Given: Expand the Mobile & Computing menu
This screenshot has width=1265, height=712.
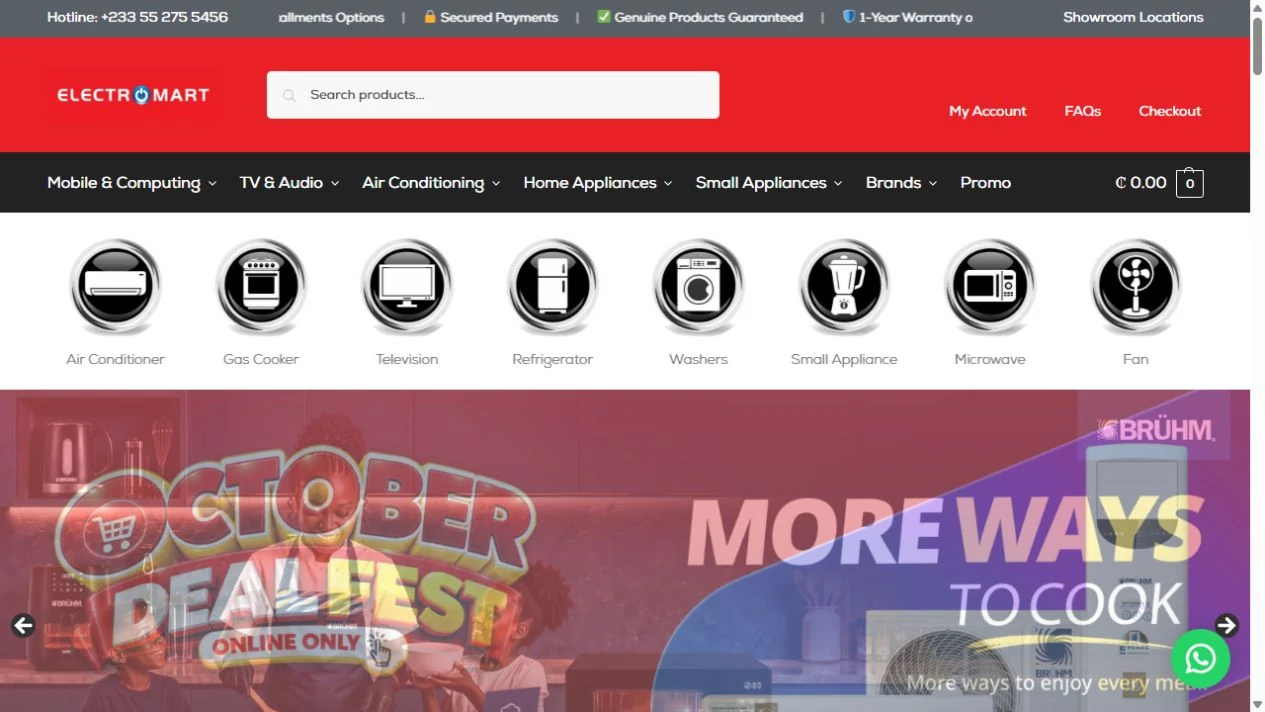Looking at the screenshot, I should [132, 183].
